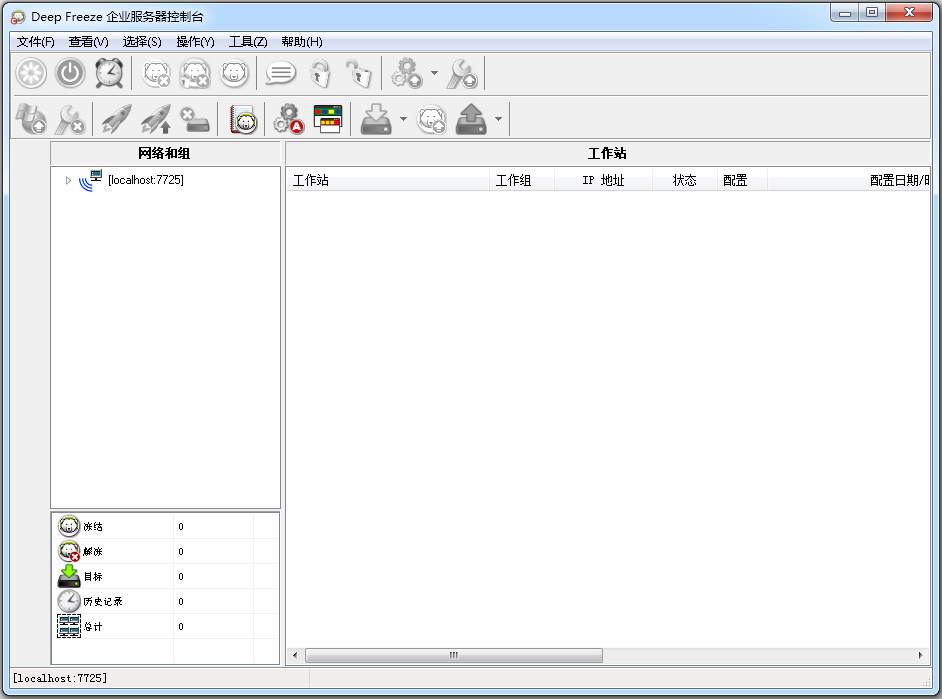Open the 查看(V) menu
942x699 pixels.
[x=88, y=42]
